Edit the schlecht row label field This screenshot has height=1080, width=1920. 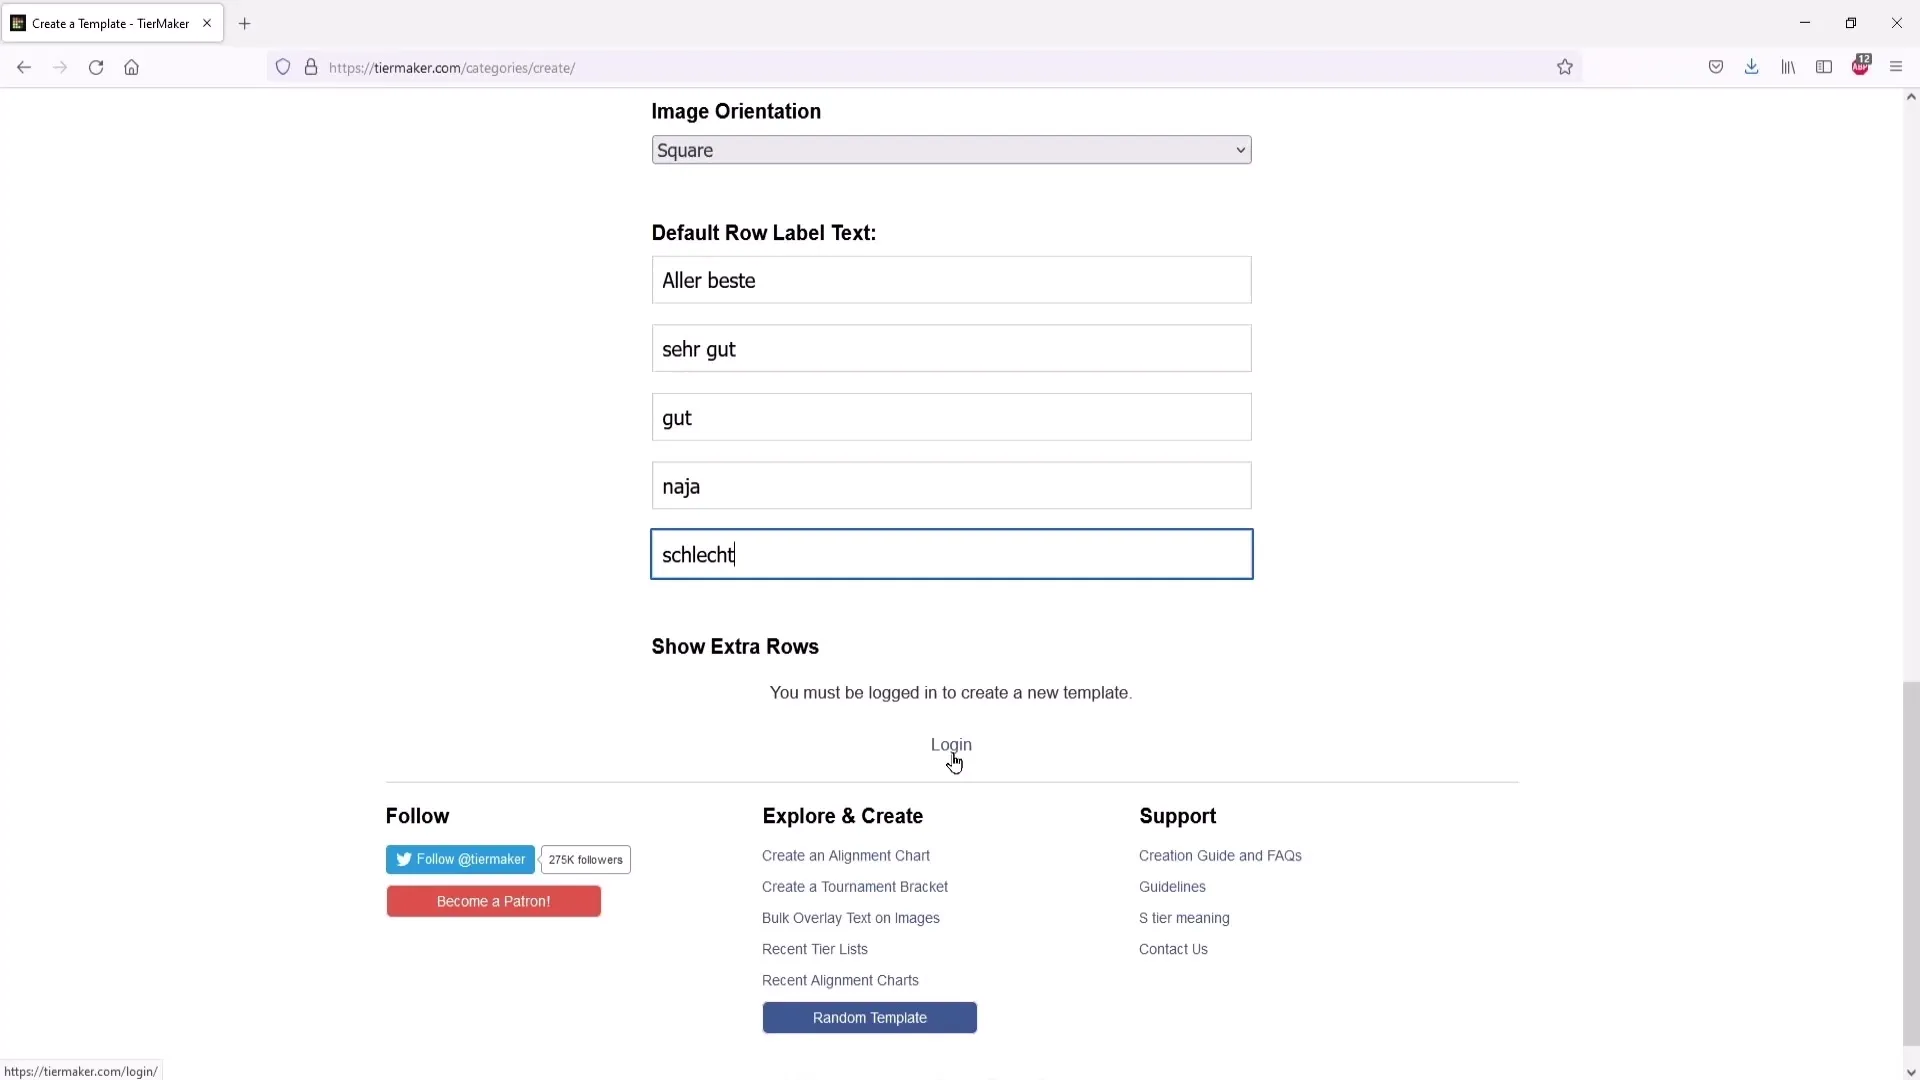point(951,554)
